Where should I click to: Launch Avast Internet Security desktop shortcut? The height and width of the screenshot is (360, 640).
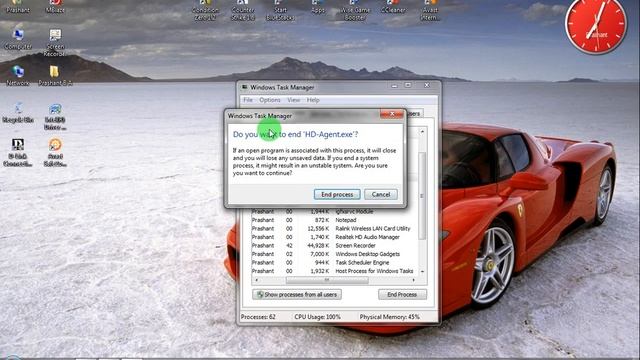[x=430, y=10]
